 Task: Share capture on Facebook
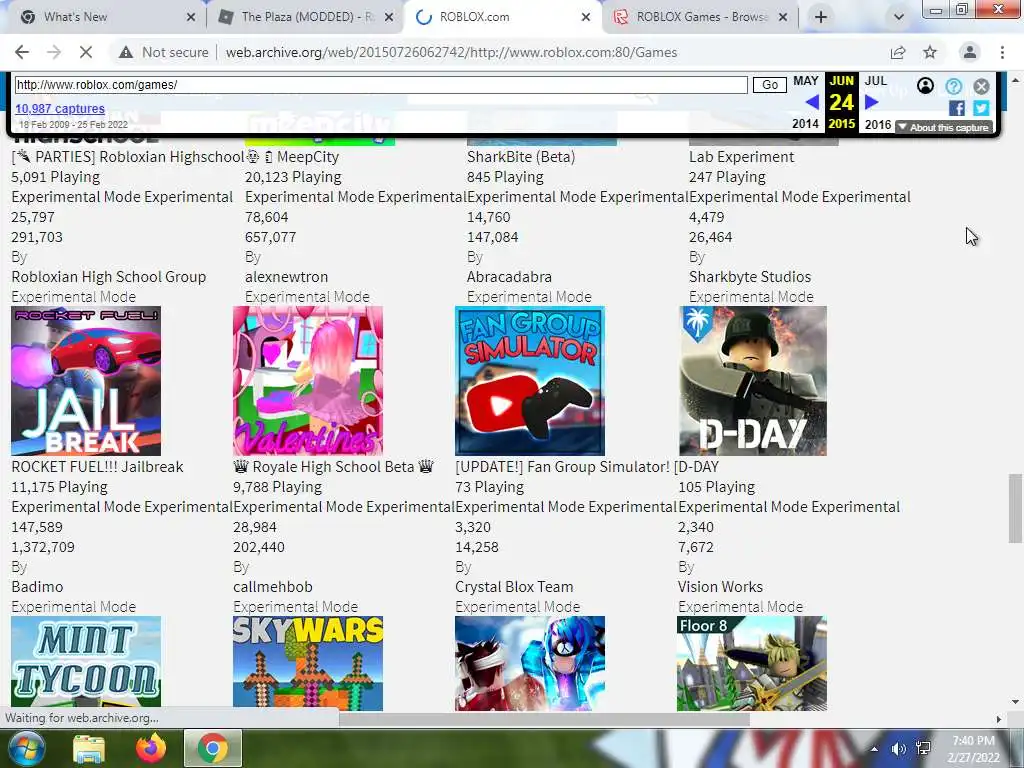pyautogui.click(x=957, y=108)
